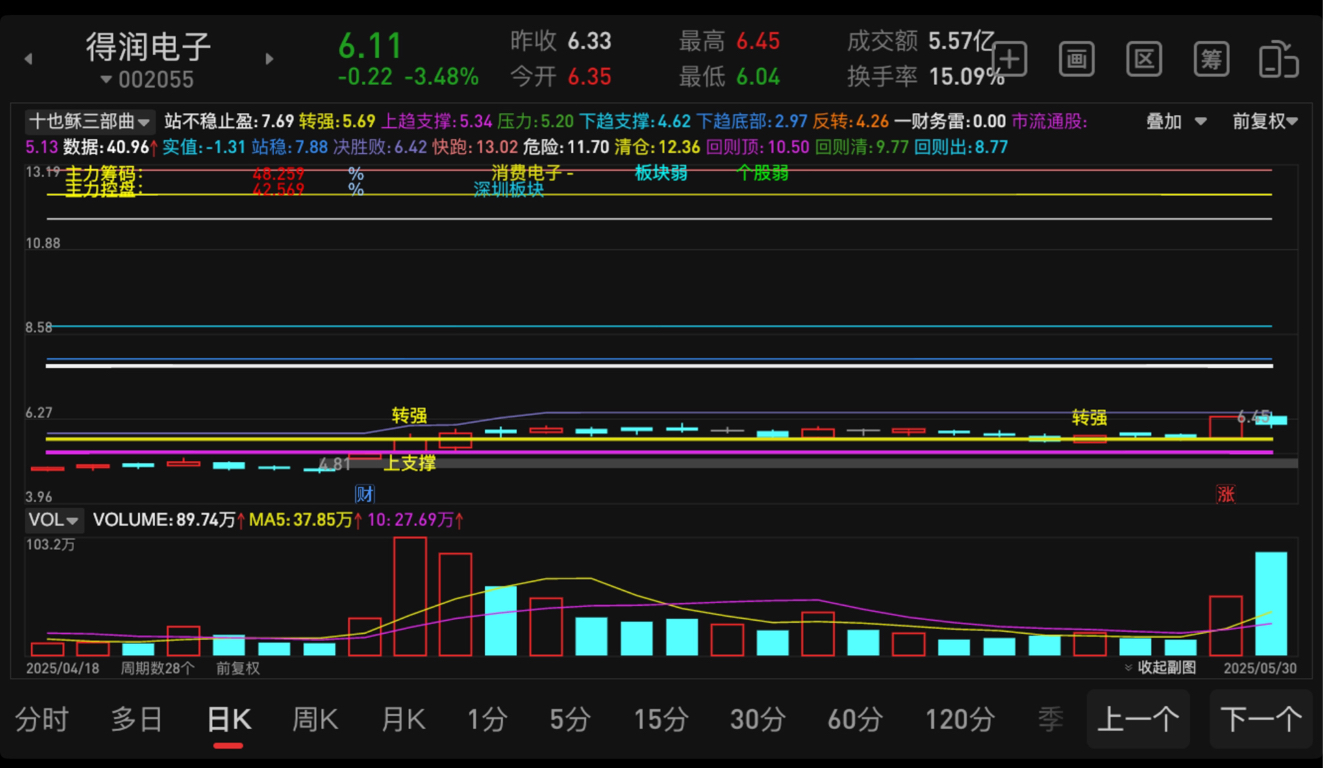1323x768 pixels.
Task: Switch to 分时 tab
Action: point(42,719)
